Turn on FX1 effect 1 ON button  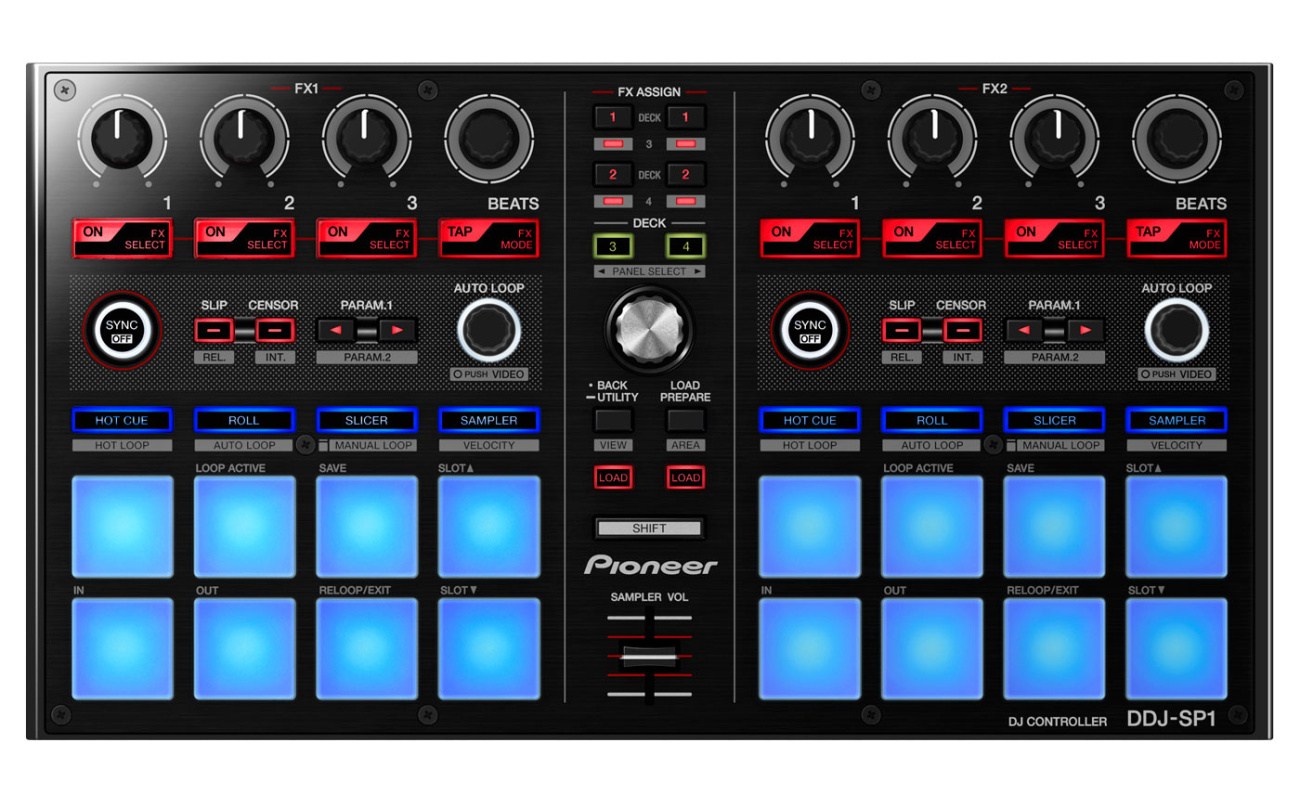(120, 238)
